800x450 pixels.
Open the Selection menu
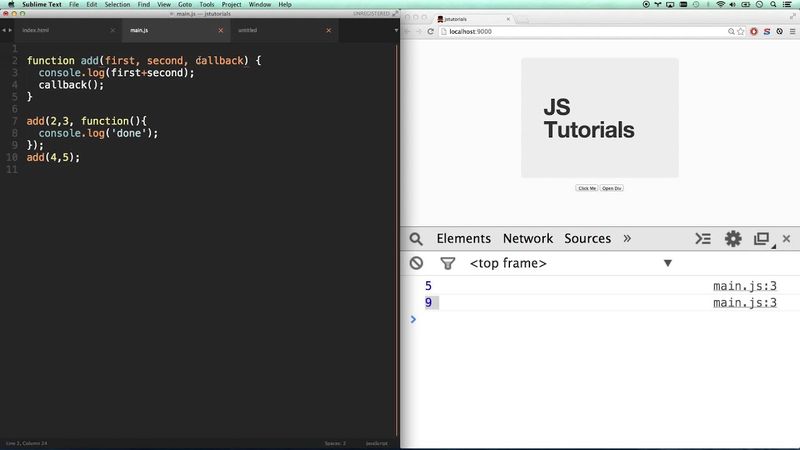[117, 5]
